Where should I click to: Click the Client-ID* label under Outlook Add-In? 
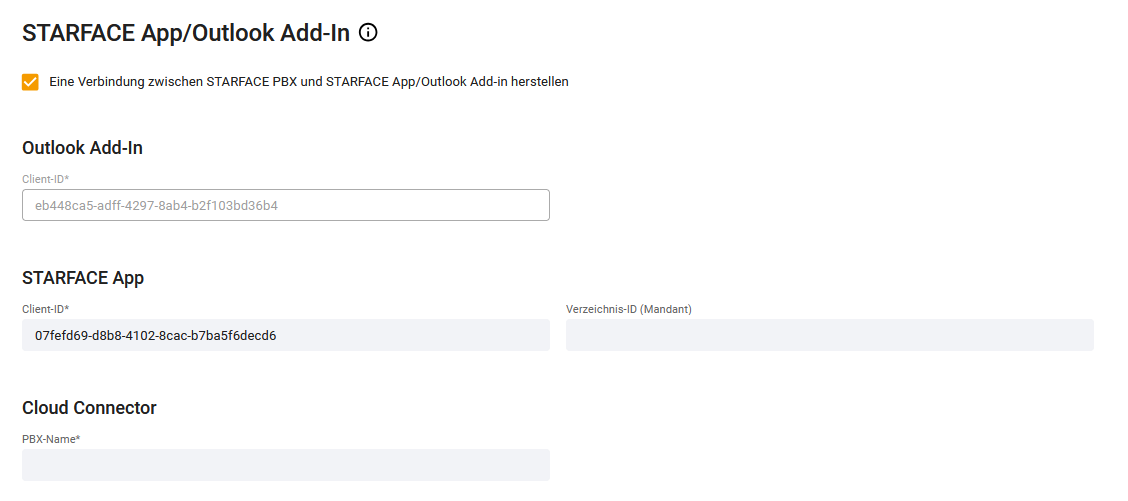tap(45, 179)
